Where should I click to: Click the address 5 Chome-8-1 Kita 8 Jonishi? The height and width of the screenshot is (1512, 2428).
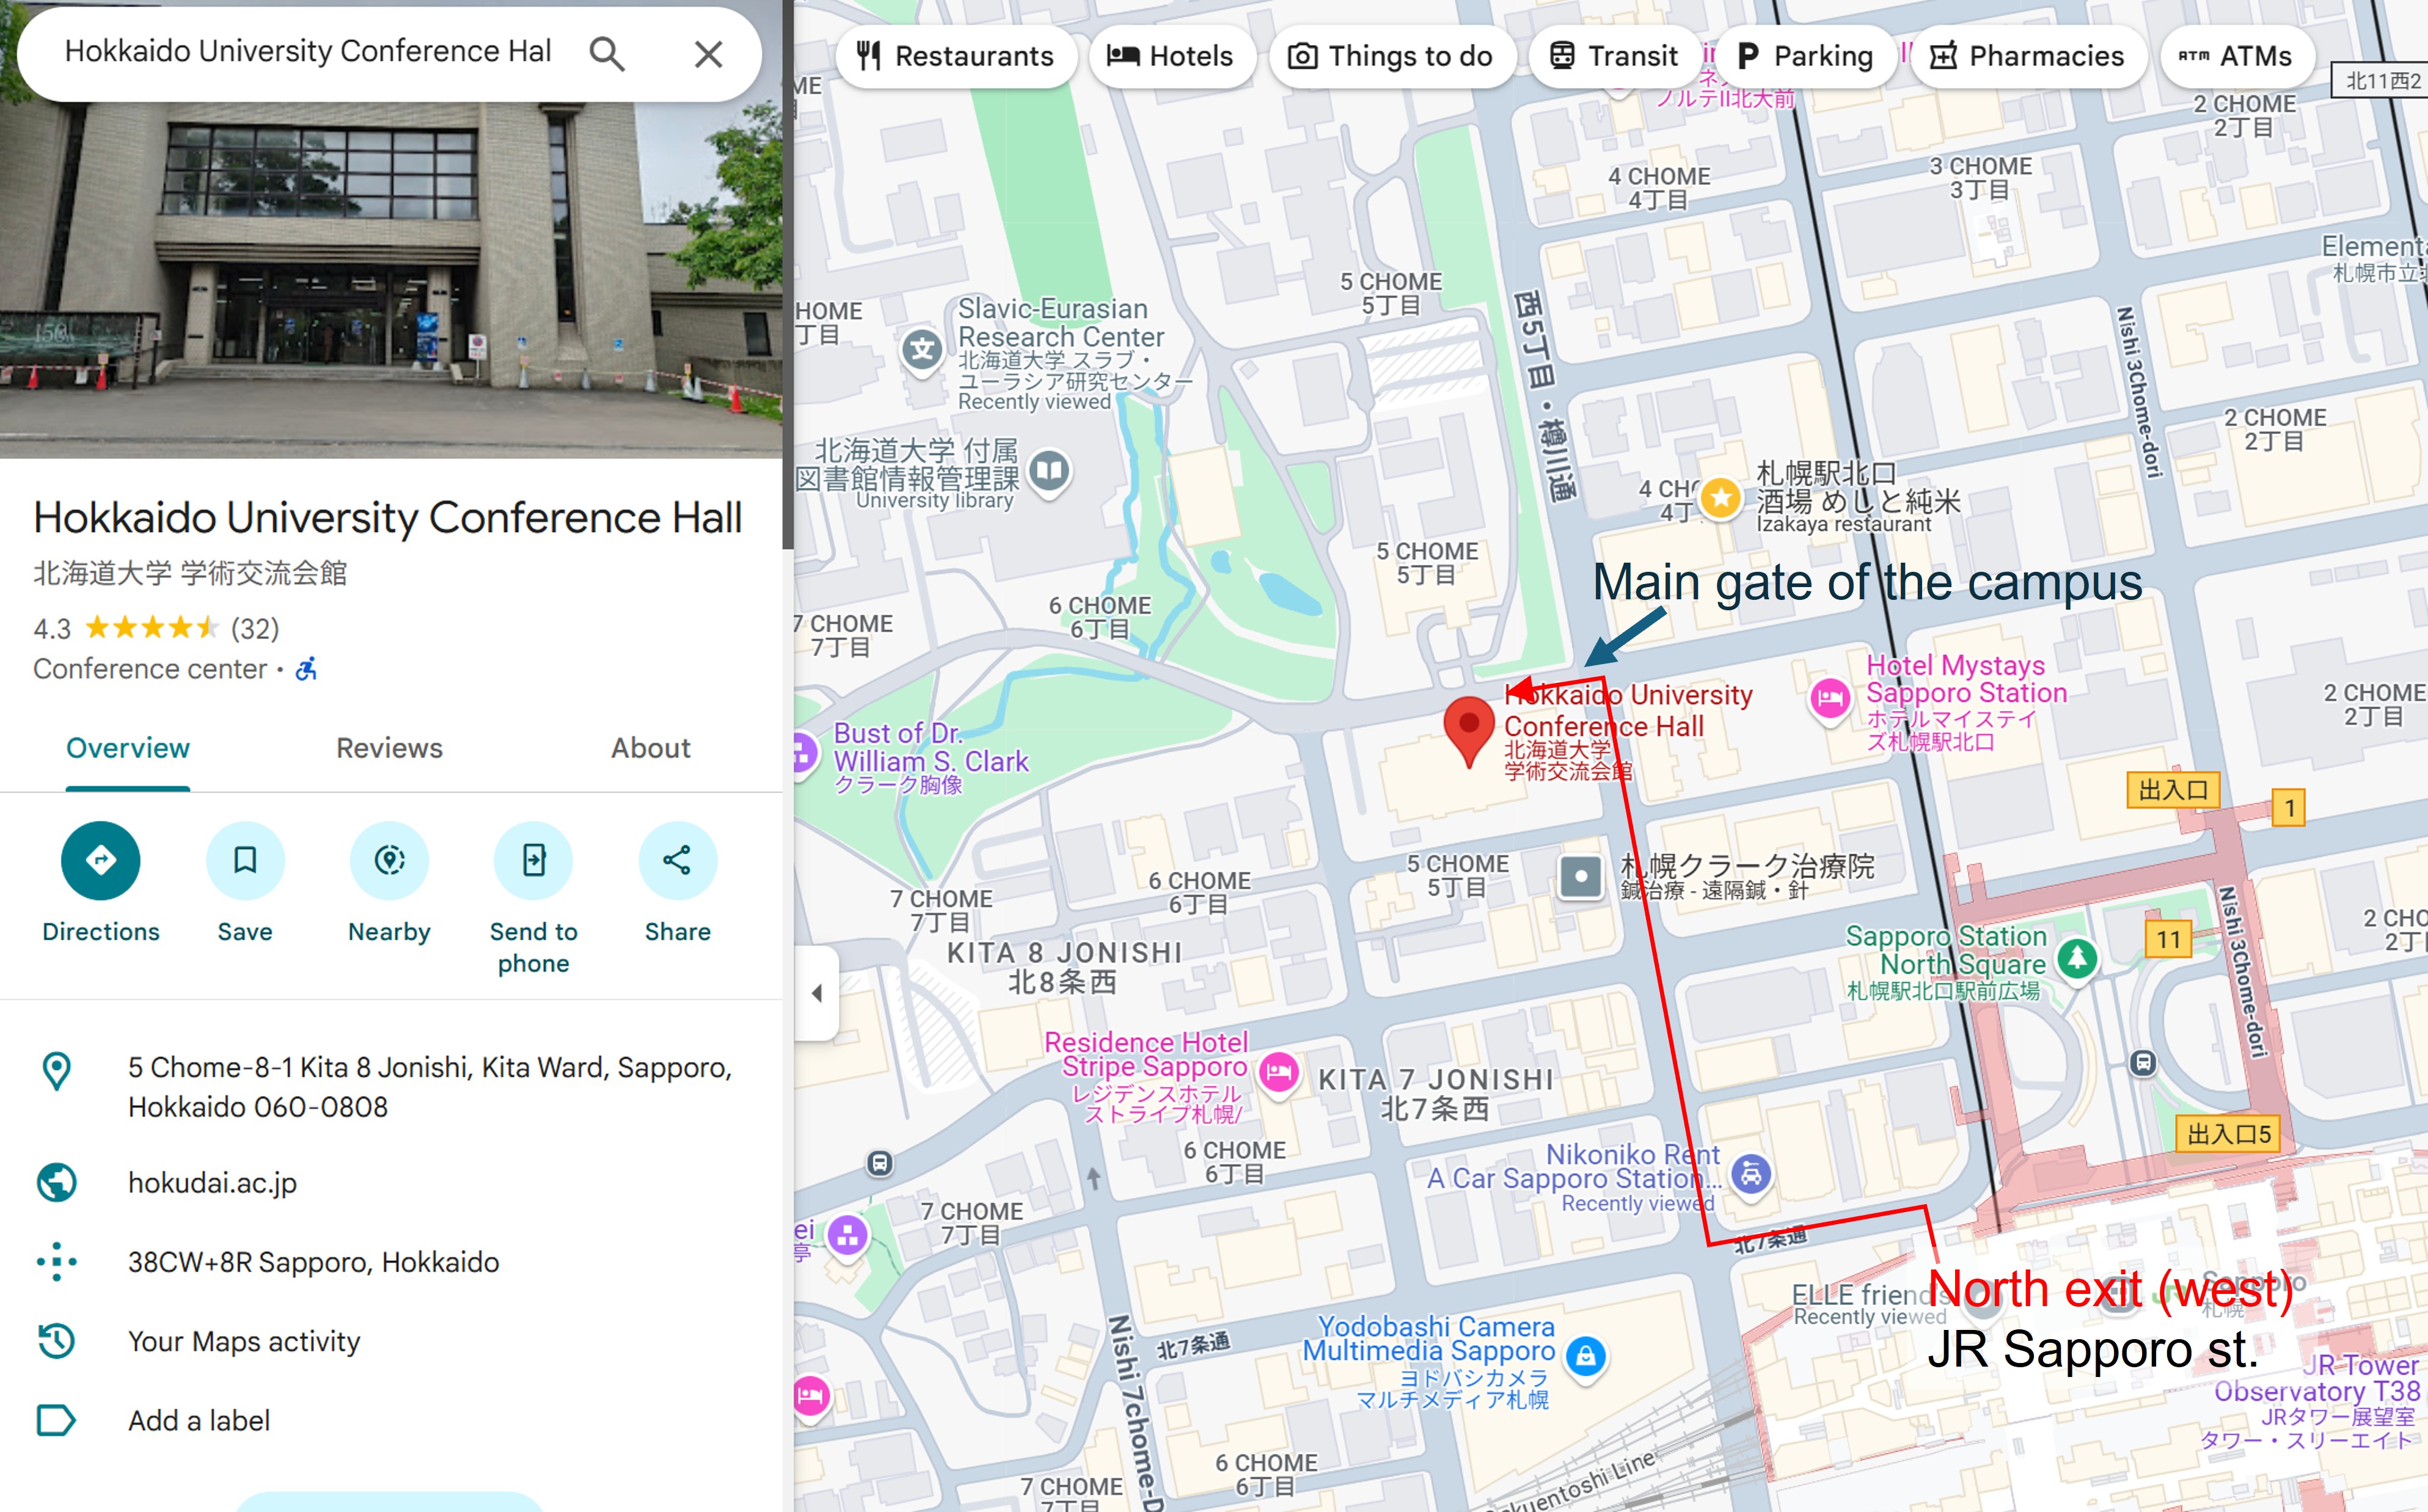click(430, 1087)
